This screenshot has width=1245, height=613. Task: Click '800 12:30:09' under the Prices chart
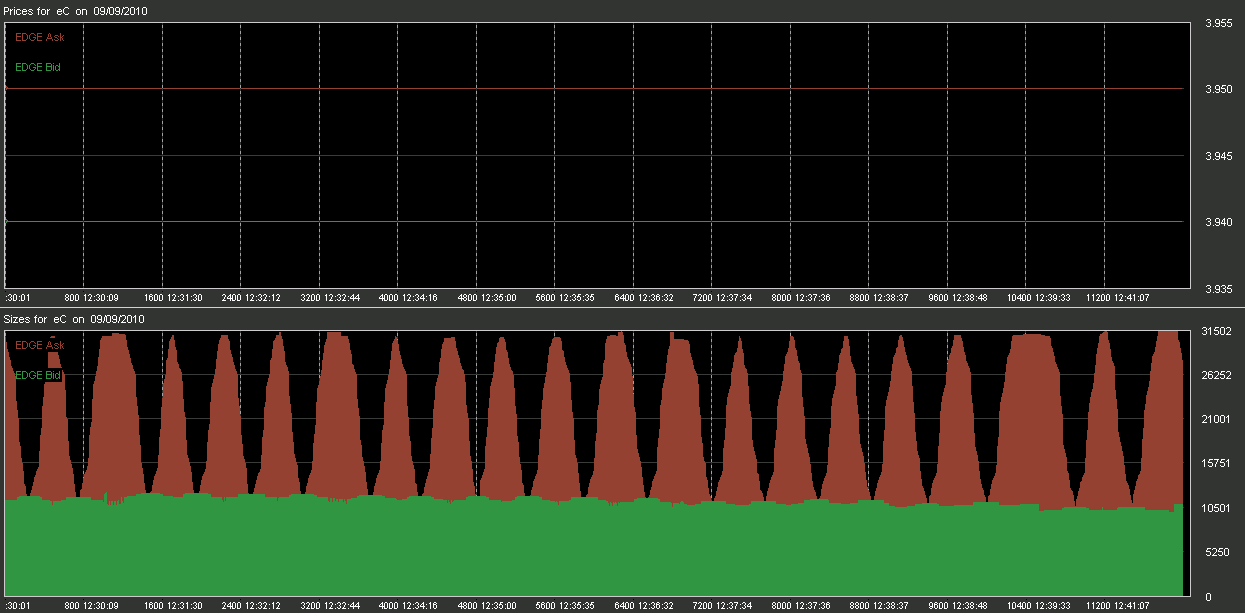point(91,298)
